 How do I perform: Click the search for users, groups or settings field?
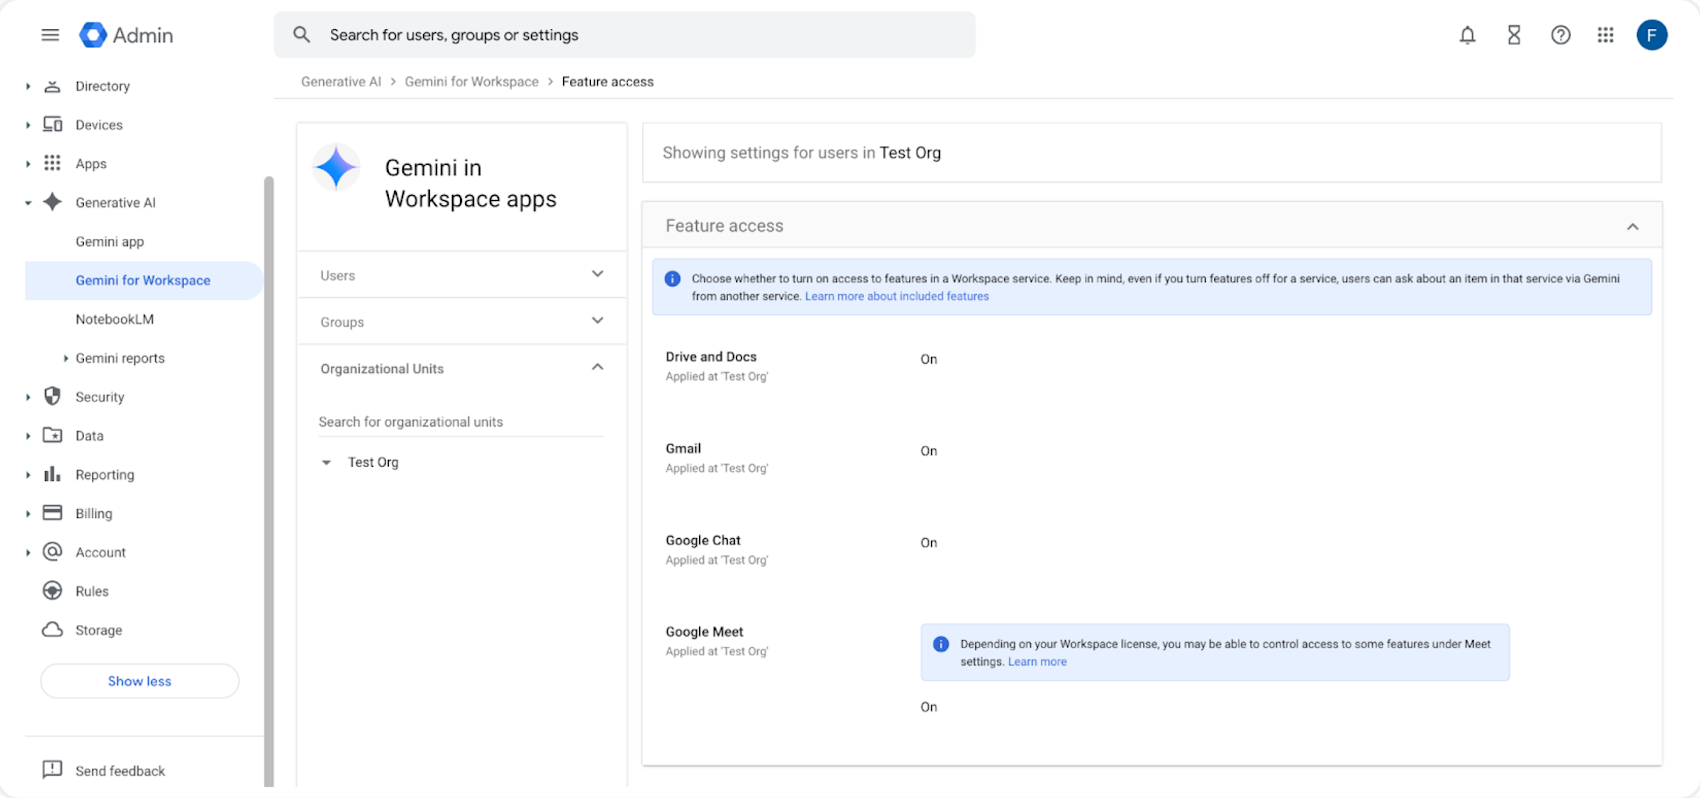[625, 35]
